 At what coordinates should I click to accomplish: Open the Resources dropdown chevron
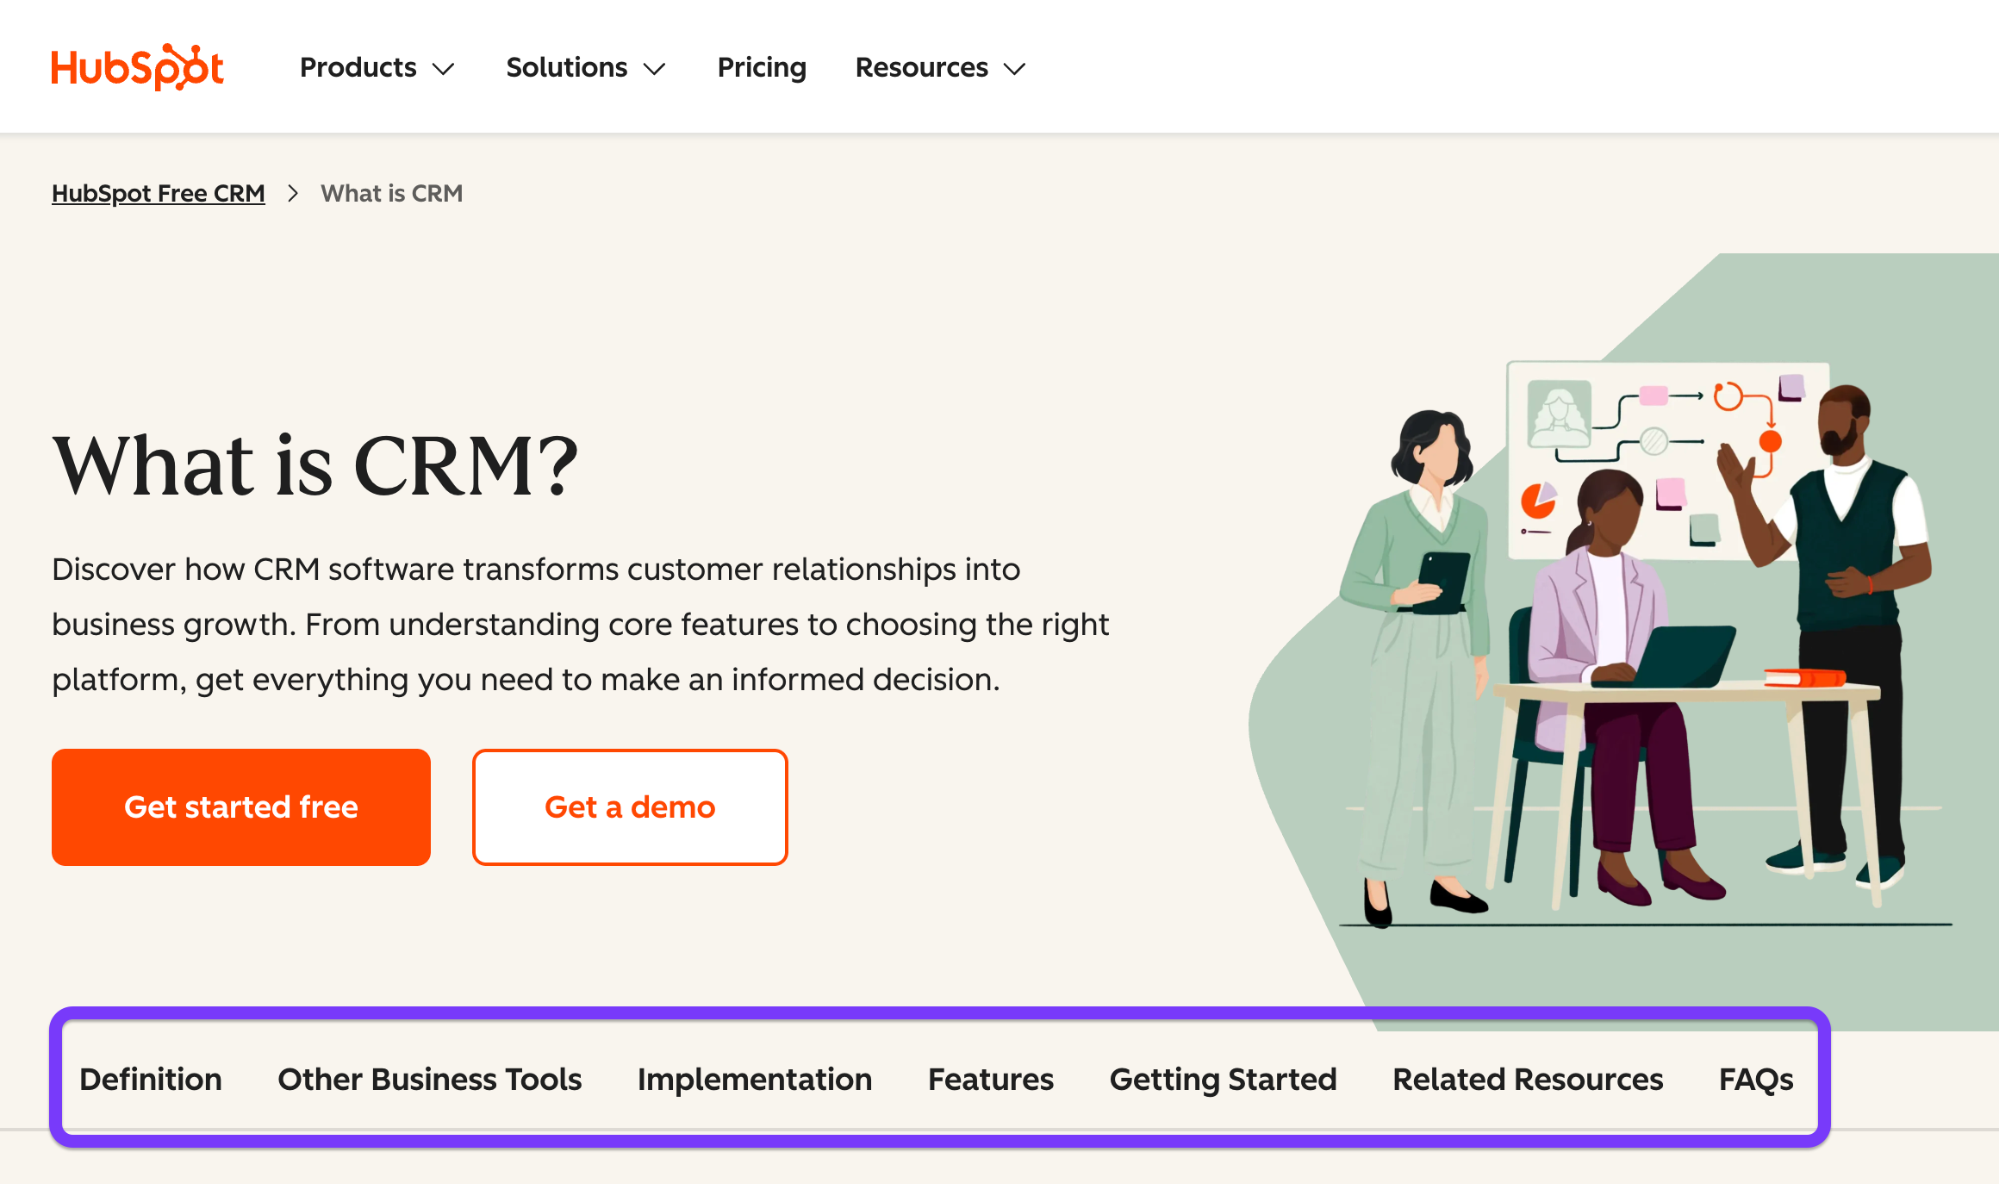[x=1015, y=69]
